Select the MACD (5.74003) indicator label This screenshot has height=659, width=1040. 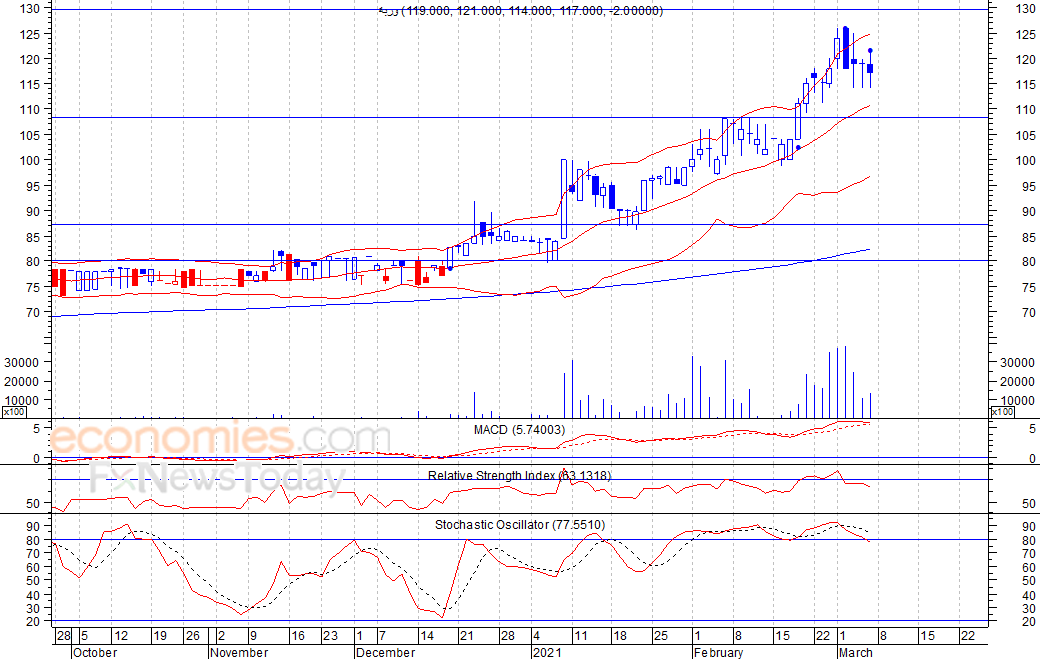pyautogui.click(x=519, y=430)
